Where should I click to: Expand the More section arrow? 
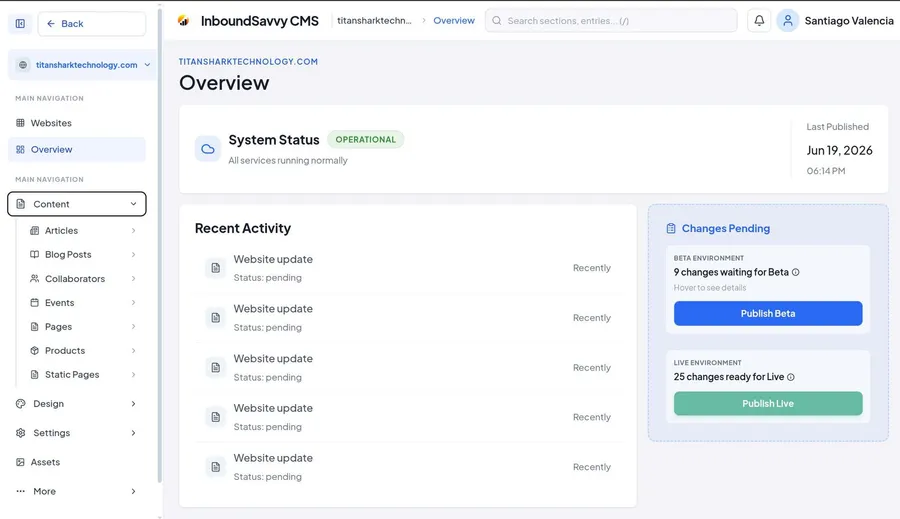[x=133, y=491]
